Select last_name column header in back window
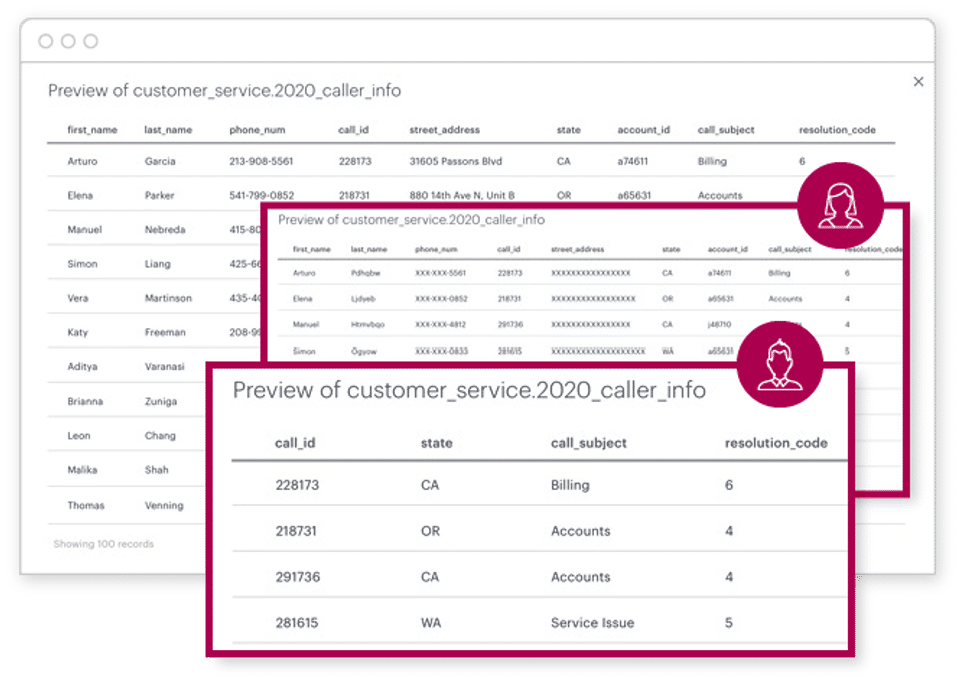 tap(168, 130)
